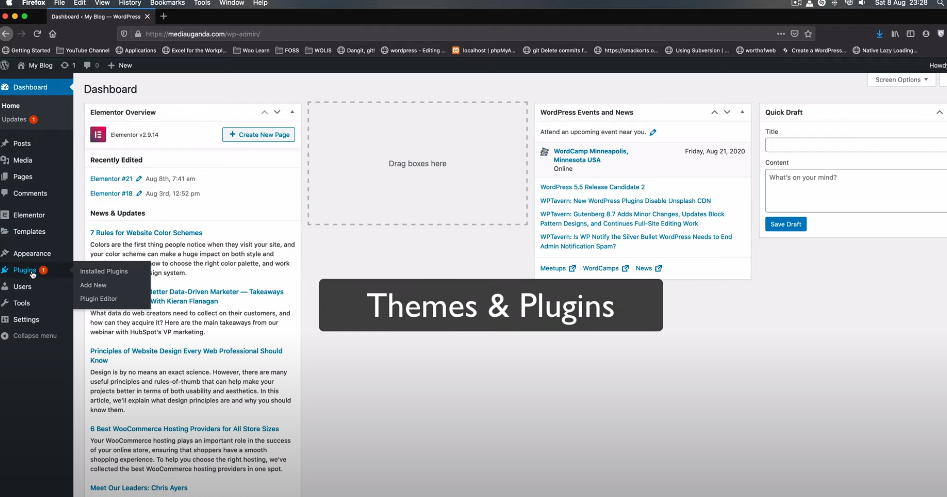The image size is (947, 497).
Task: Open Firefox History menu
Action: click(x=129, y=3)
